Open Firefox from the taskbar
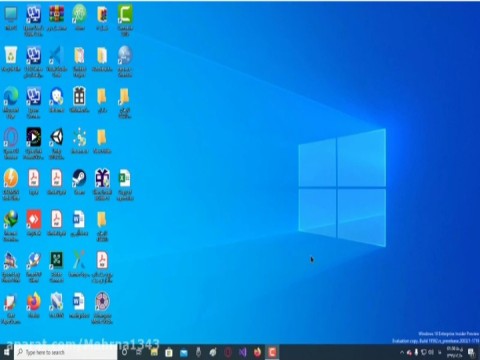 tap(257, 352)
